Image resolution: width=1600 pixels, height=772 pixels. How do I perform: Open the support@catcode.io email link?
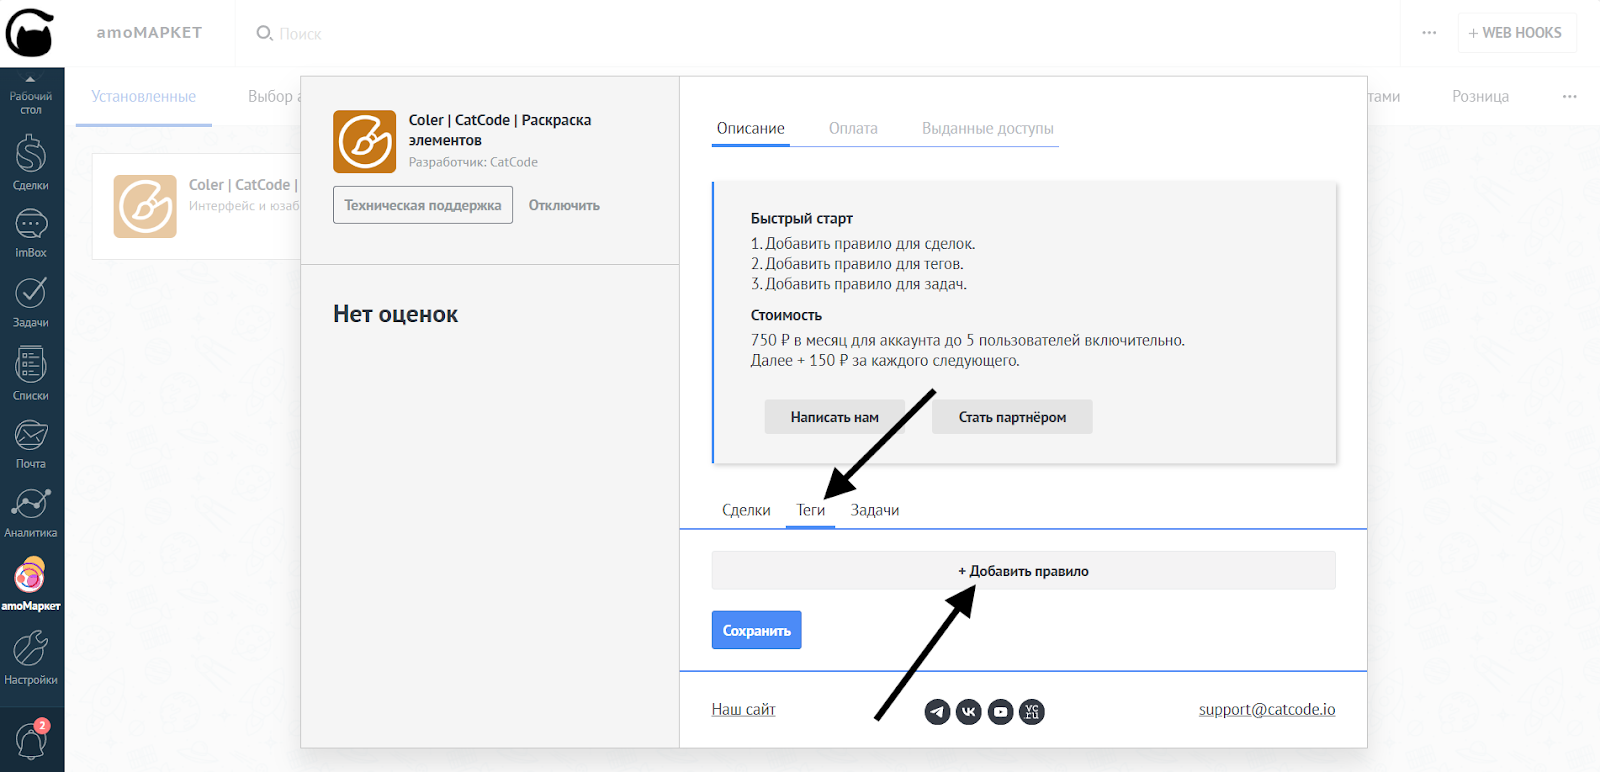coord(1266,709)
